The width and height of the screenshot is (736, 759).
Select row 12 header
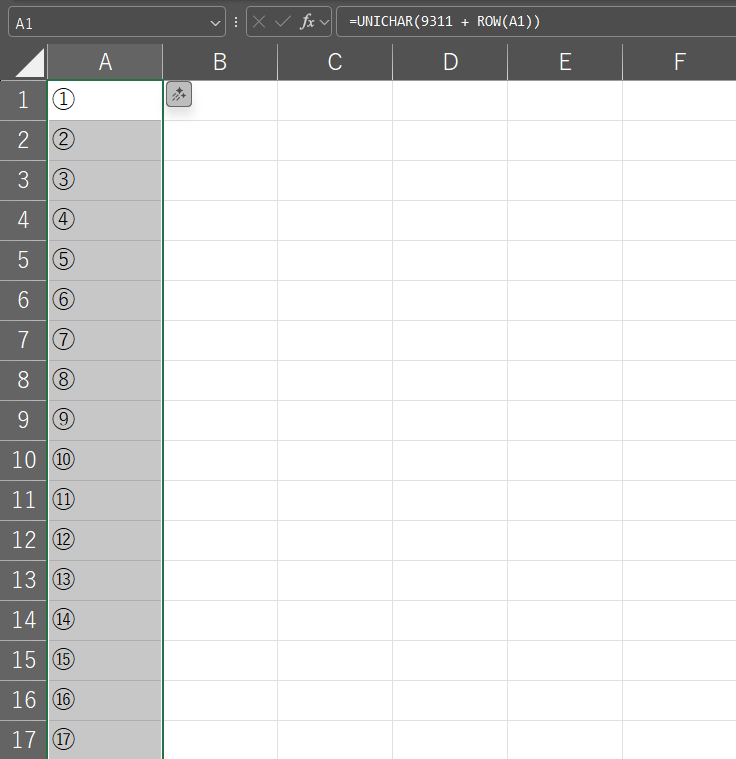pos(23,540)
